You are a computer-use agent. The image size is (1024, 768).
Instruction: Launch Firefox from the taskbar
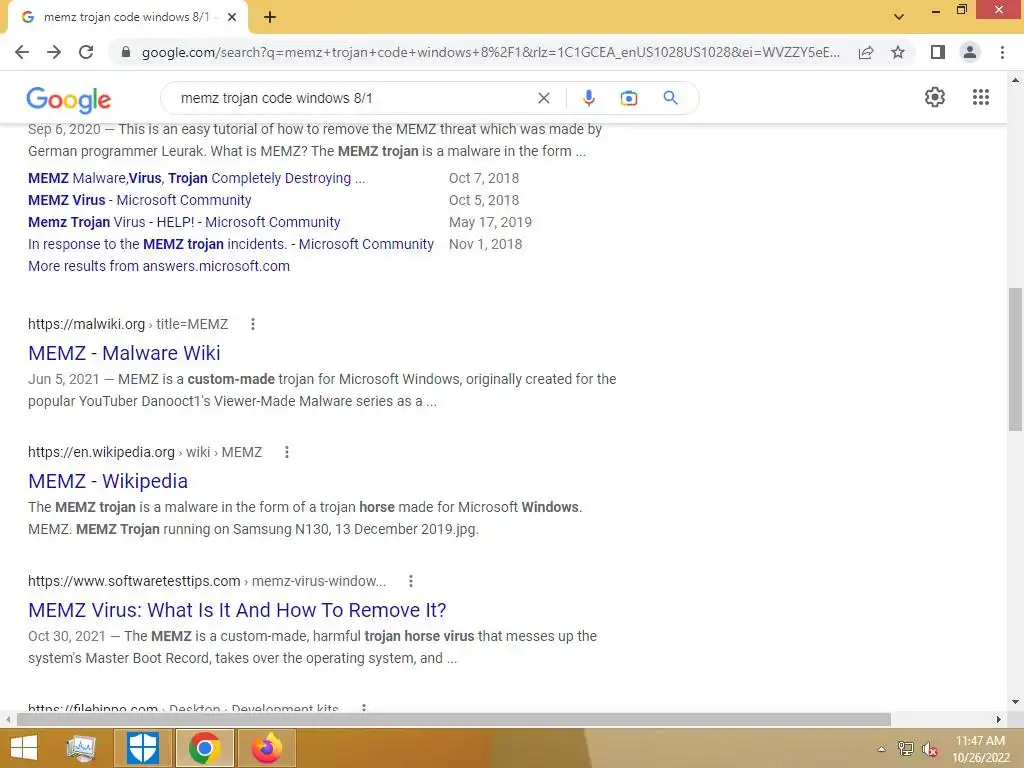[266, 748]
